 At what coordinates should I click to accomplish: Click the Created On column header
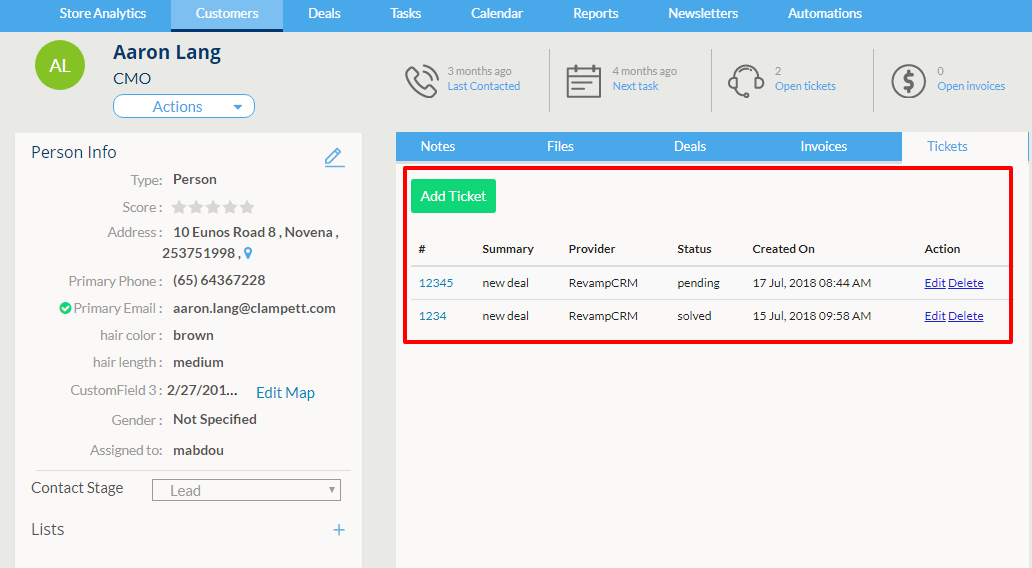pos(783,249)
